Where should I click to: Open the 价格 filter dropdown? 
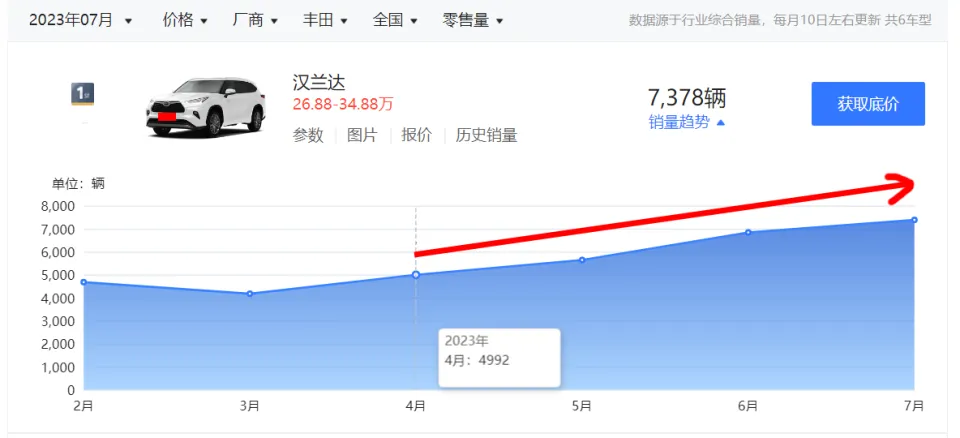(x=185, y=20)
